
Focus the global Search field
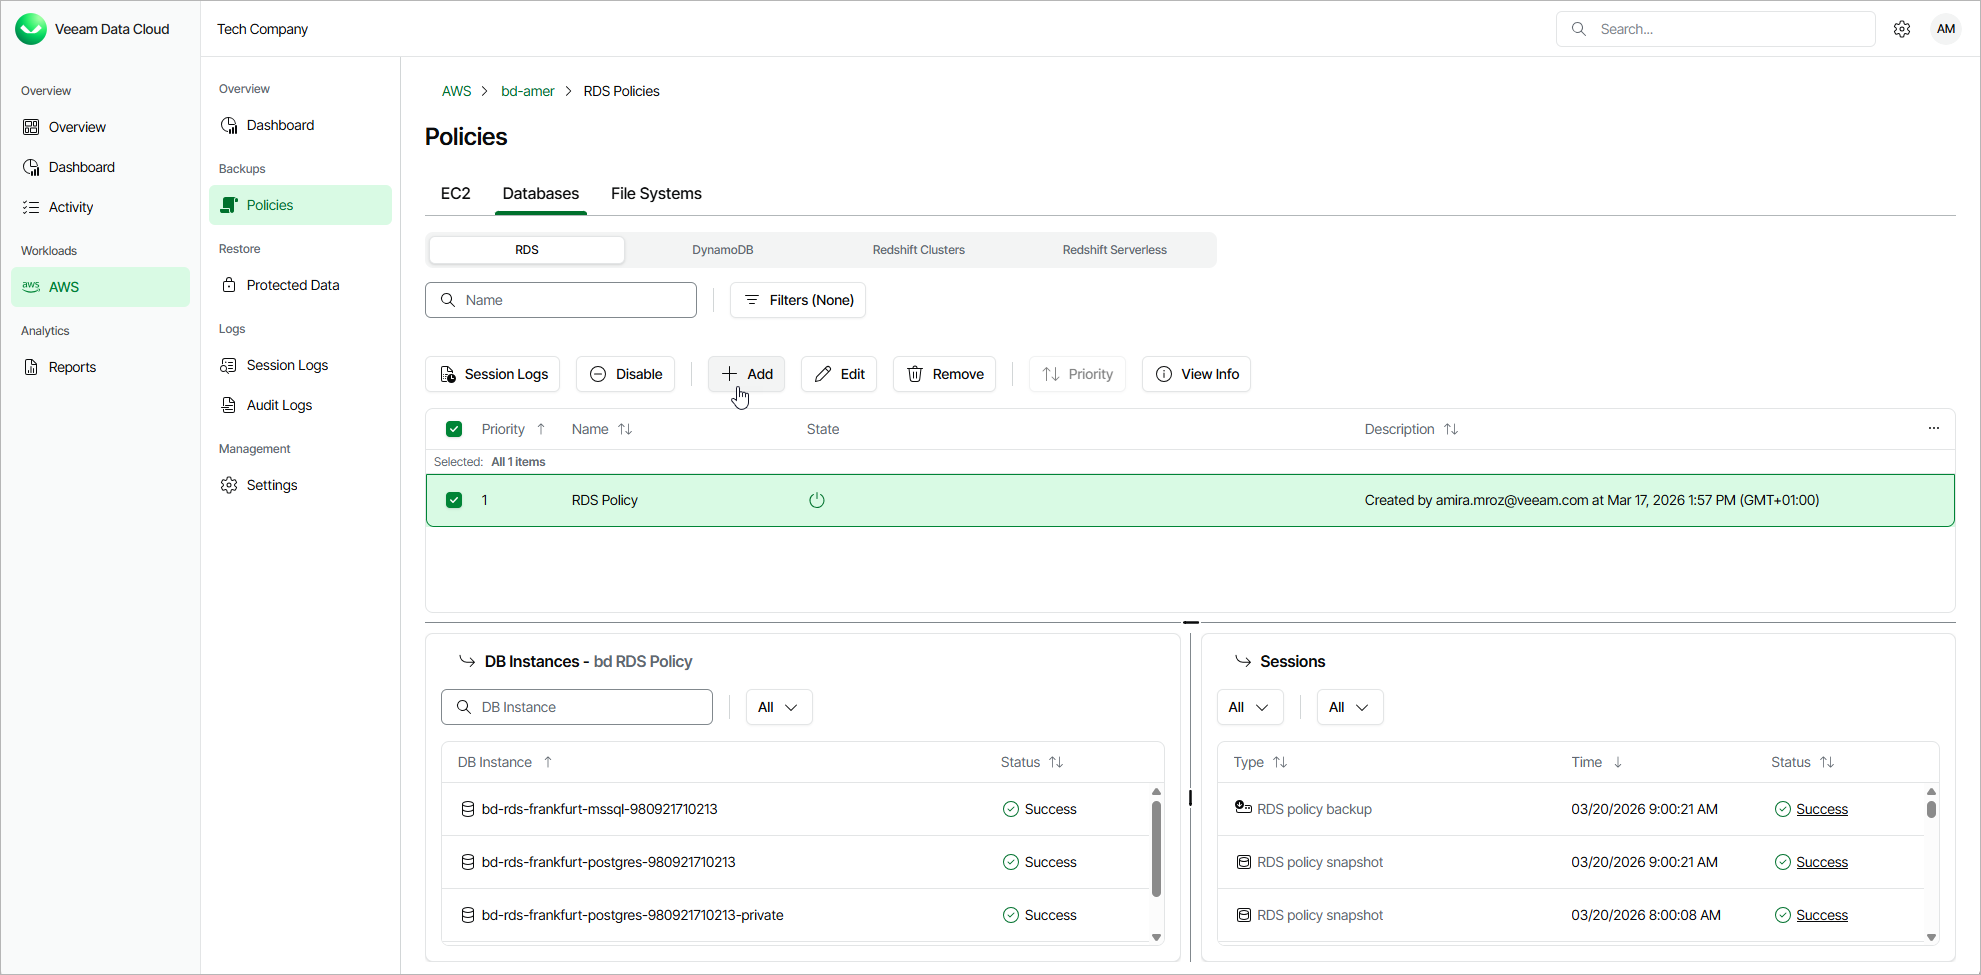tap(1716, 29)
